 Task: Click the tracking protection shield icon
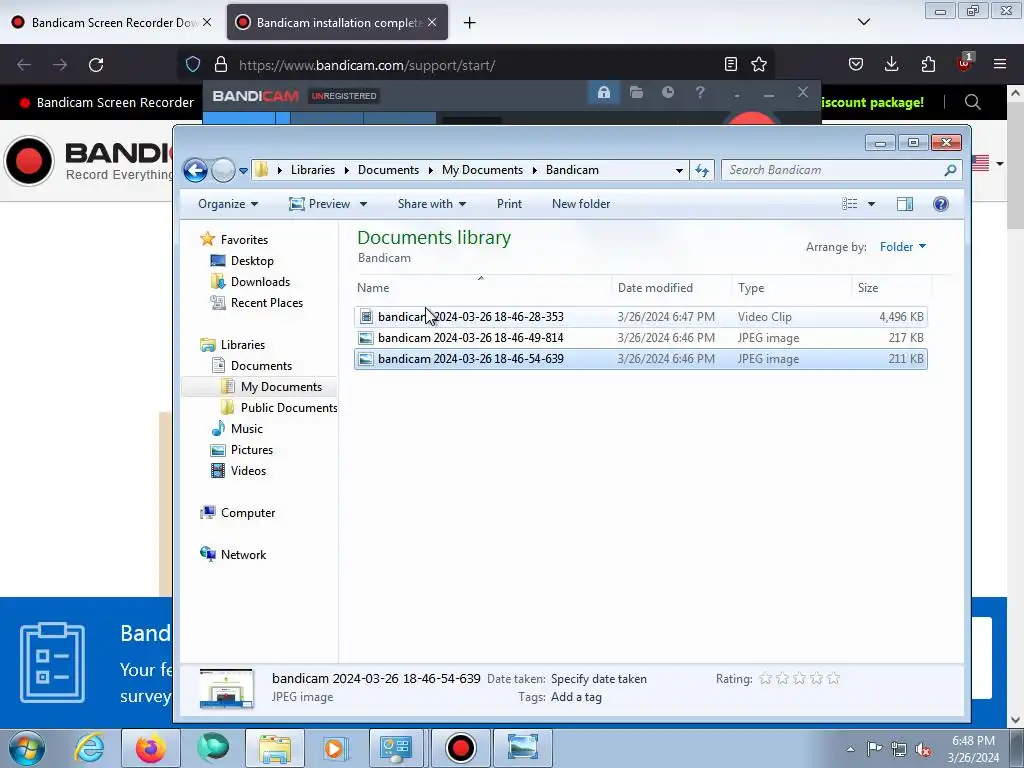(193, 64)
